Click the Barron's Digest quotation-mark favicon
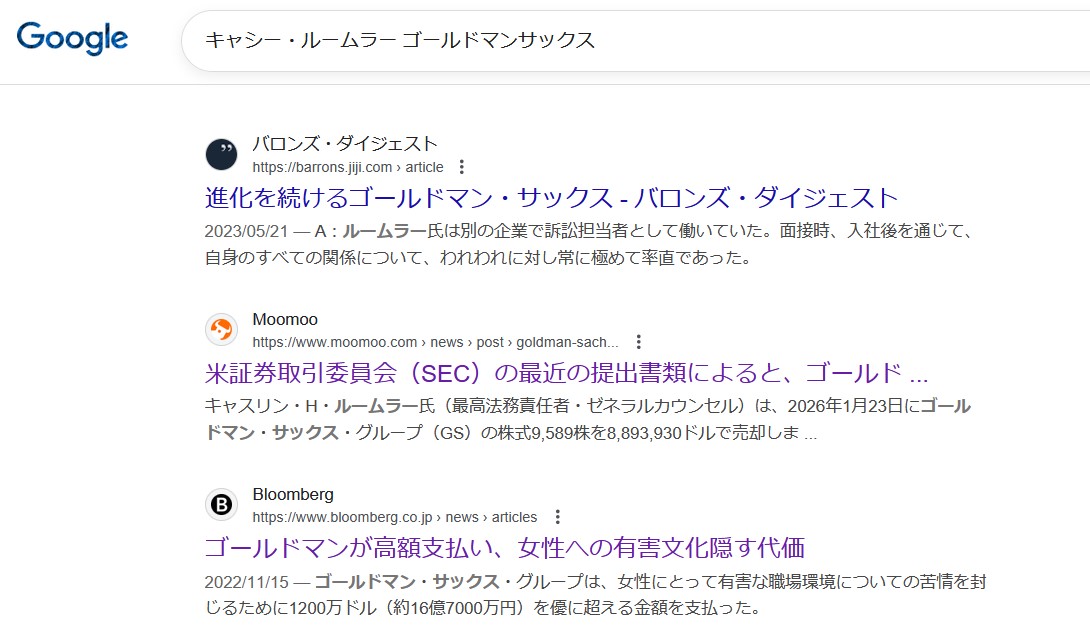The image size is (1090, 643). (221, 155)
